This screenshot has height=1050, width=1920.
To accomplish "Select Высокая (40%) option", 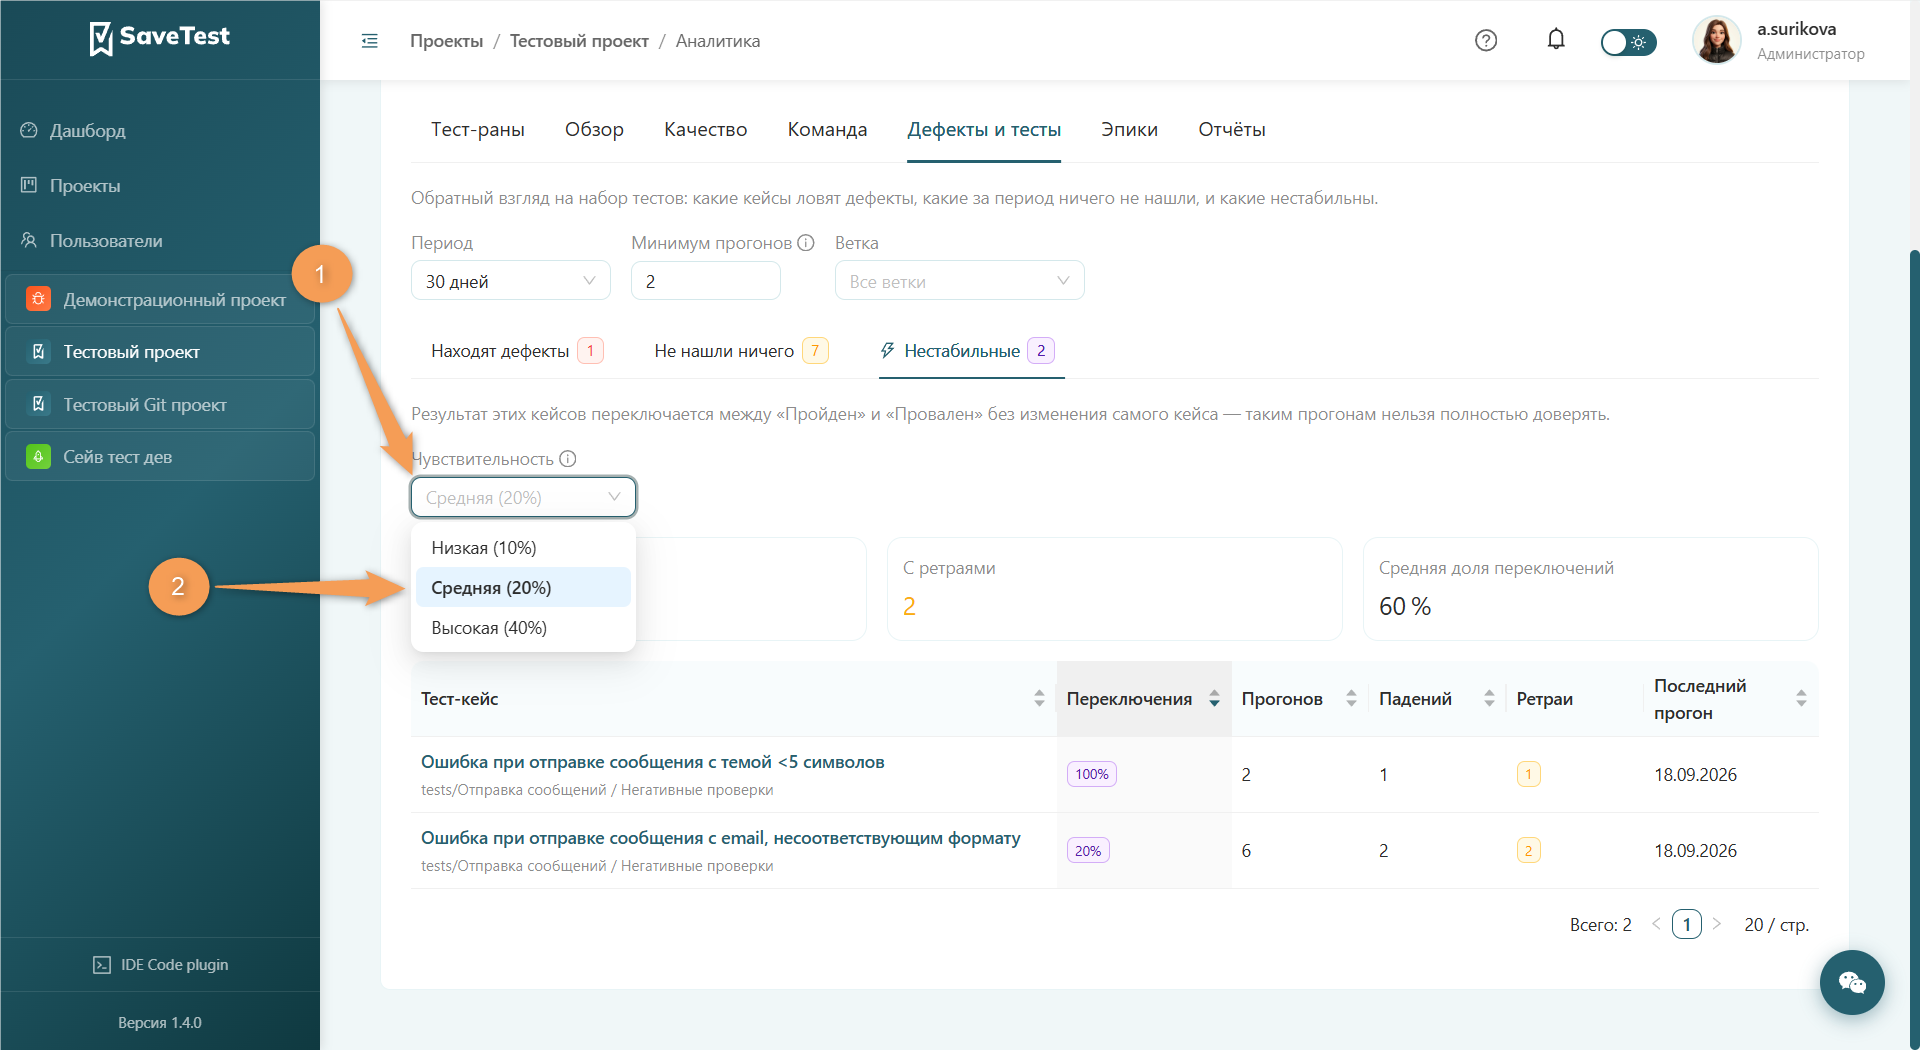I will 523,628.
